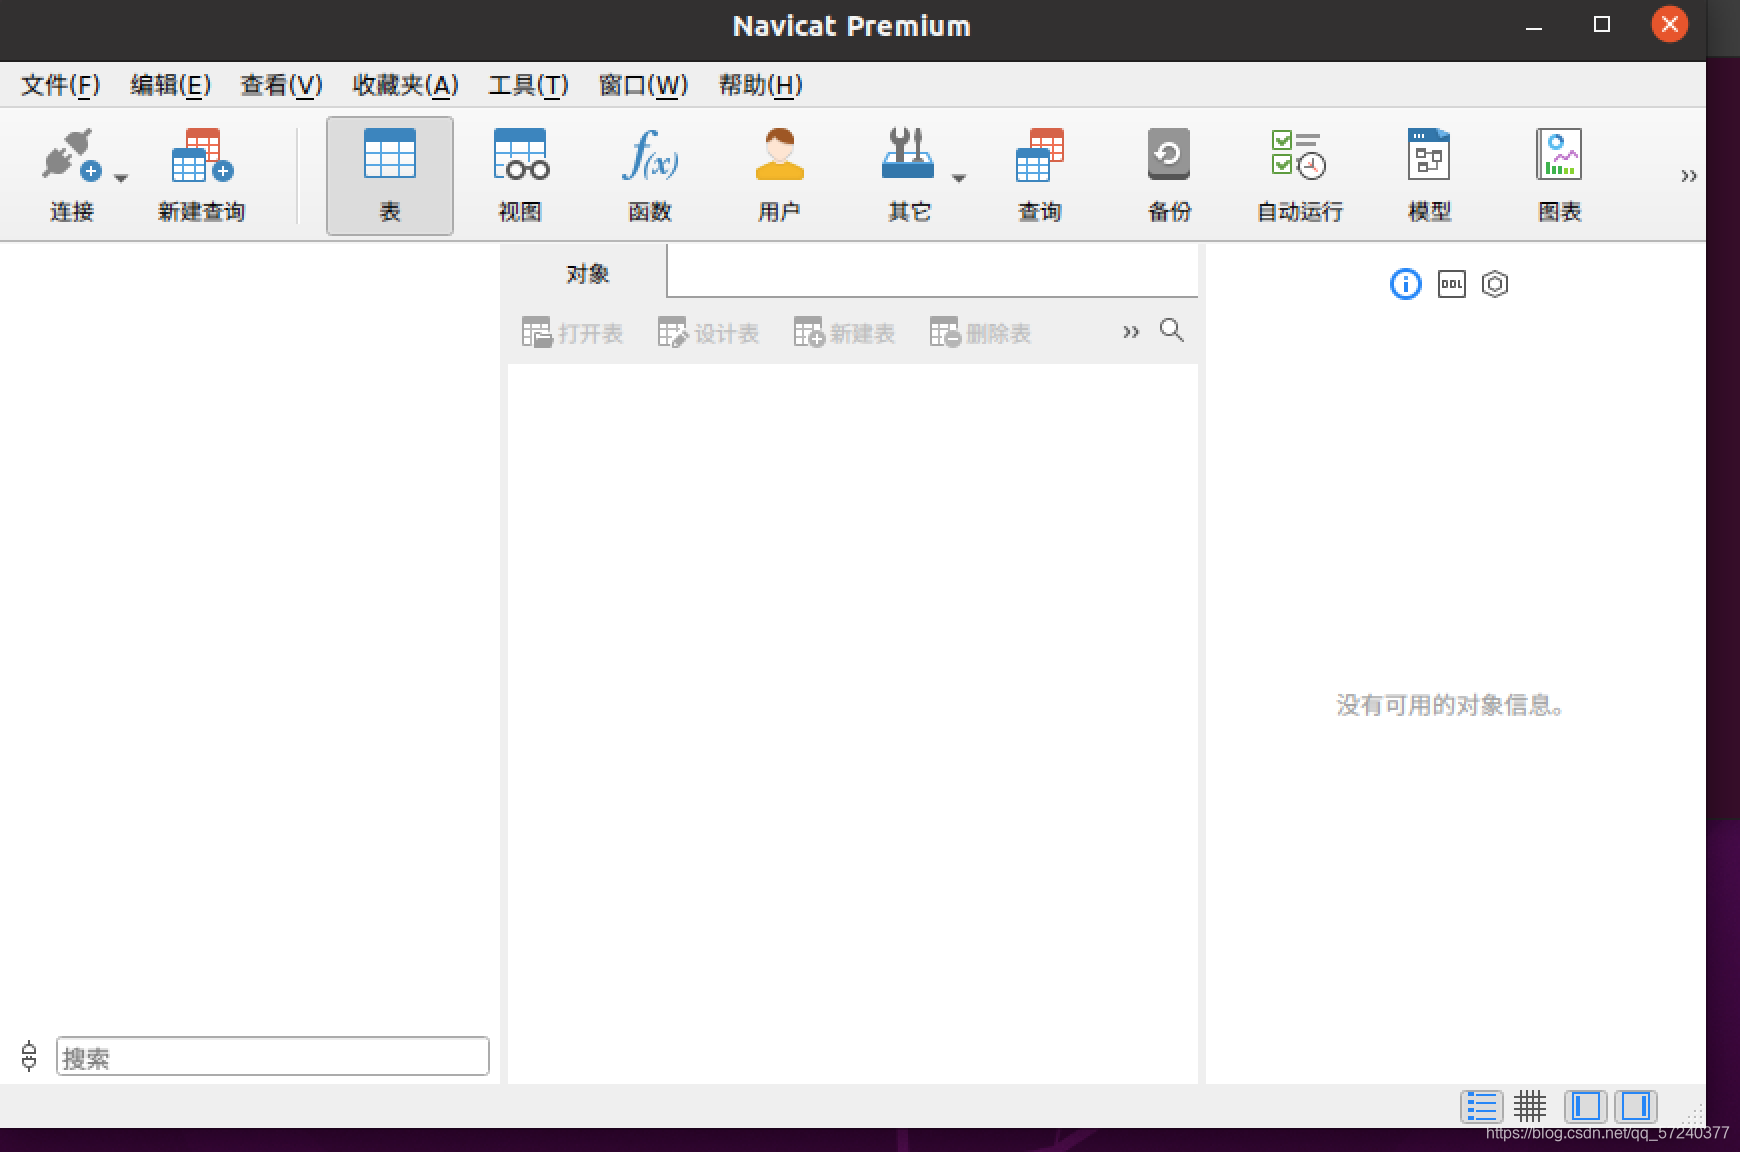Open the Charts (图表) icon

coord(1559,156)
